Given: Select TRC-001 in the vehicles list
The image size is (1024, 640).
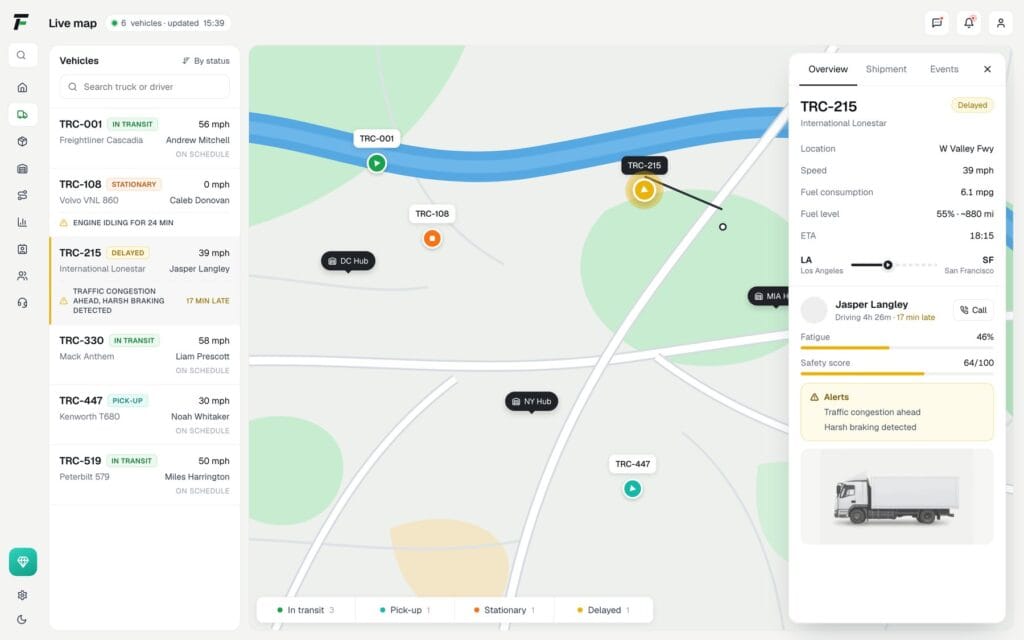Looking at the screenshot, I should [144, 138].
